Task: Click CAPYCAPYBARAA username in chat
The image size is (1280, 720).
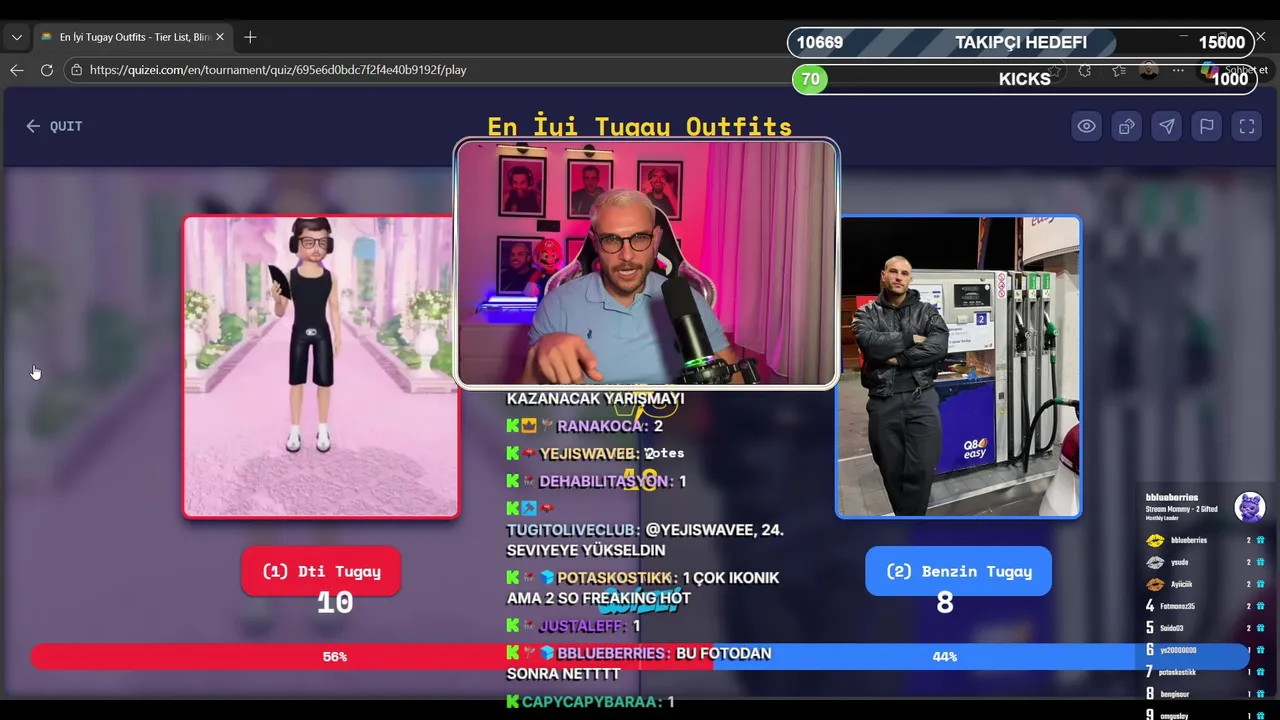Action: click(589, 702)
